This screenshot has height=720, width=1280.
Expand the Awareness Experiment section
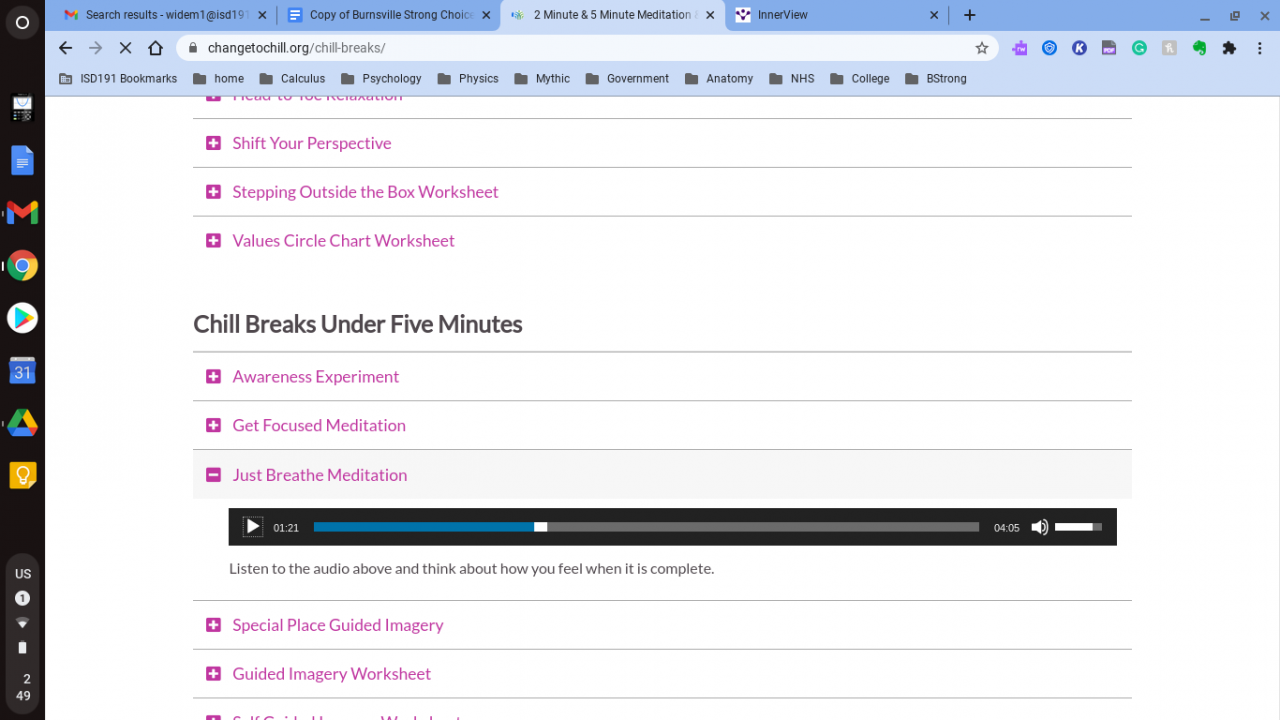coord(213,377)
